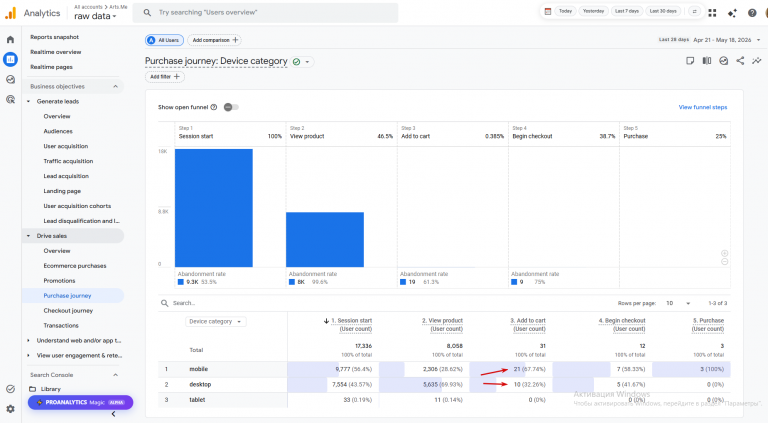Click the help icon beside Show open funnel
This screenshot has width=768, height=423.
(x=214, y=107)
